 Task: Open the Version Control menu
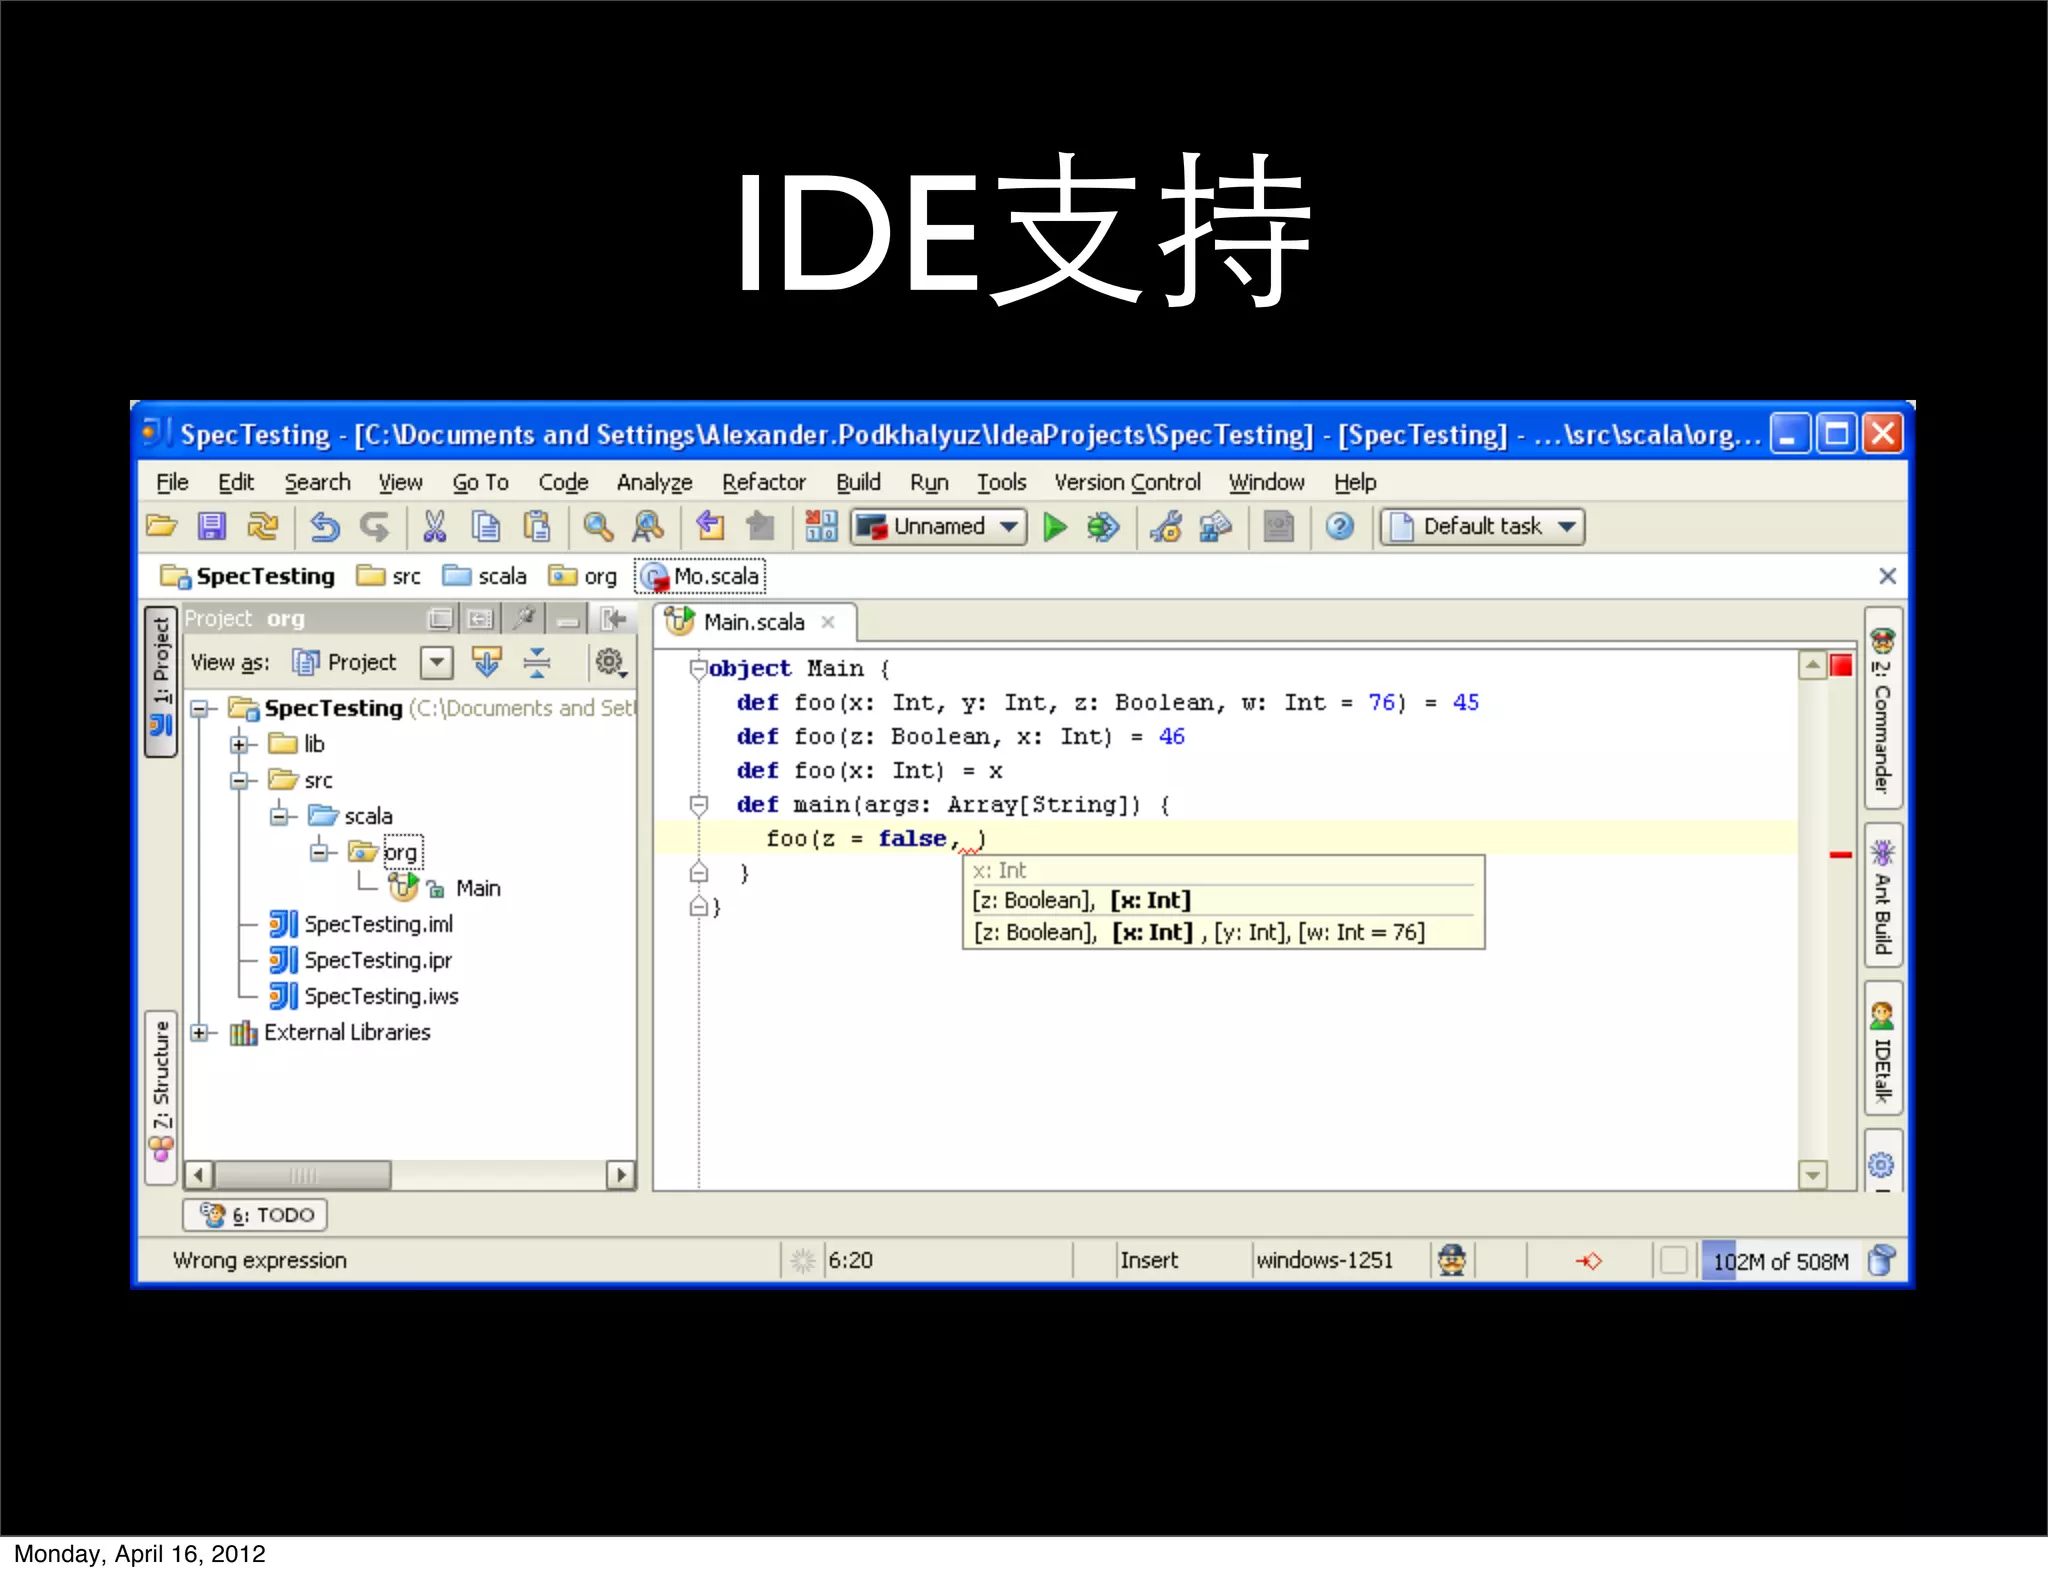pyautogui.click(x=1127, y=482)
